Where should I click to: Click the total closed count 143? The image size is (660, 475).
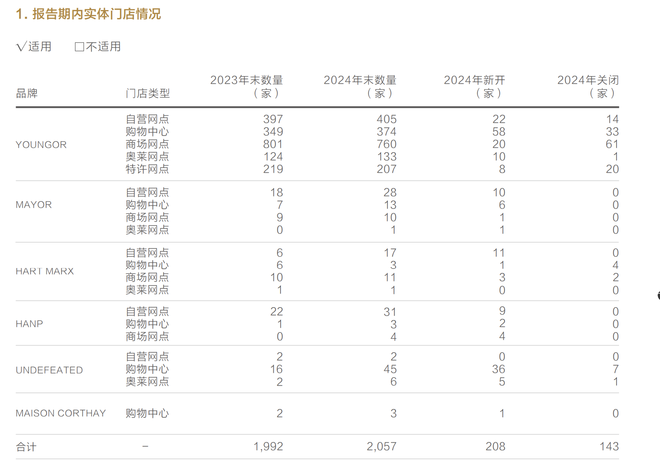pyautogui.click(x=608, y=446)
